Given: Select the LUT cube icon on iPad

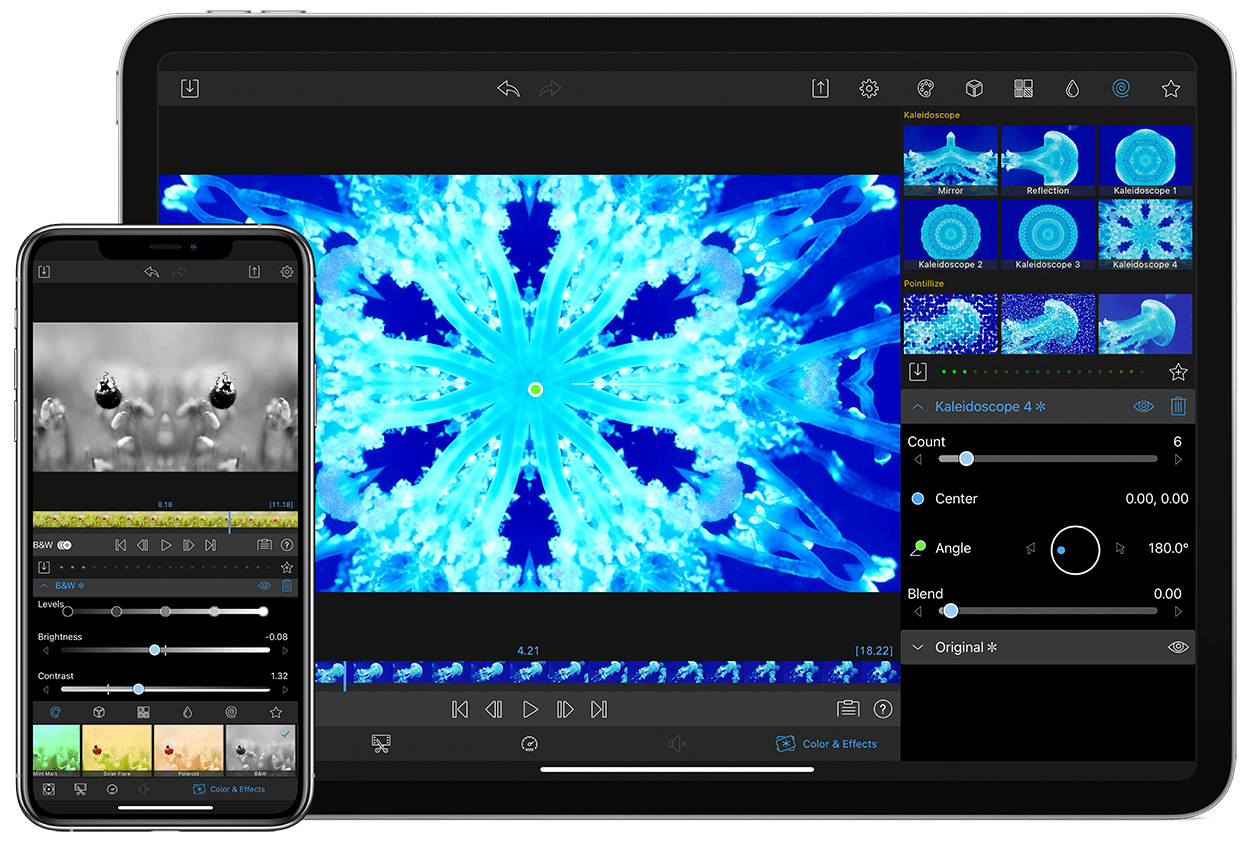Looking at the screenshot, I should [974, 88].
